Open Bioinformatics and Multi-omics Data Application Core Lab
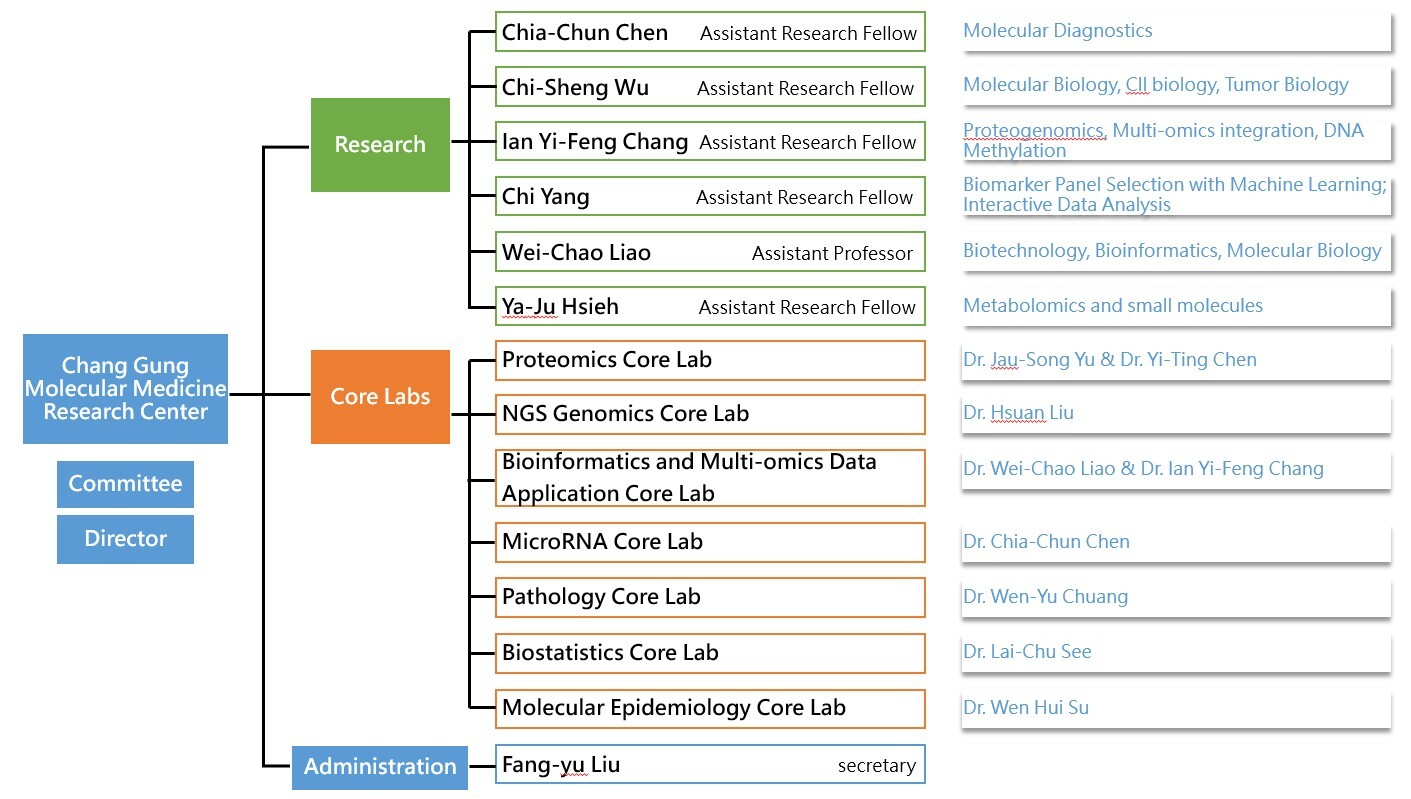The width and height of the screenshot is (1411, 799). click(x=709, y=478)
